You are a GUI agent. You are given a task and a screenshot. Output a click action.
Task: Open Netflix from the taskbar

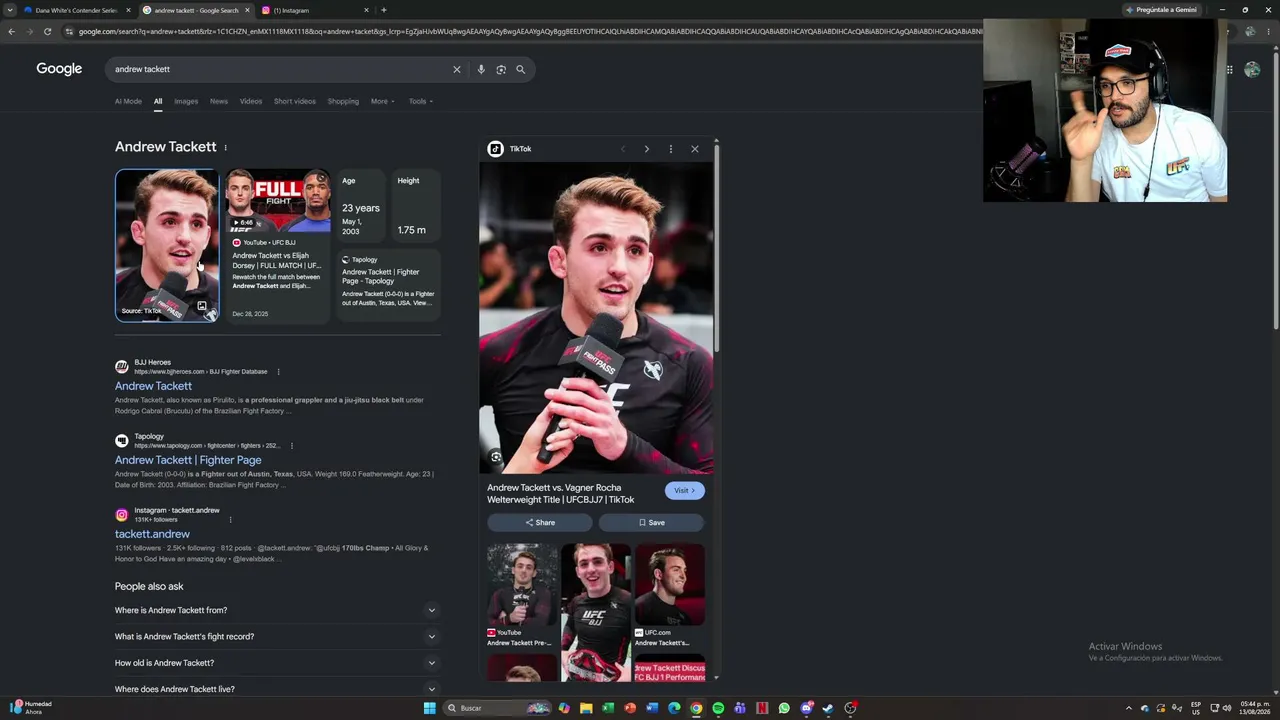pos(762,708)
